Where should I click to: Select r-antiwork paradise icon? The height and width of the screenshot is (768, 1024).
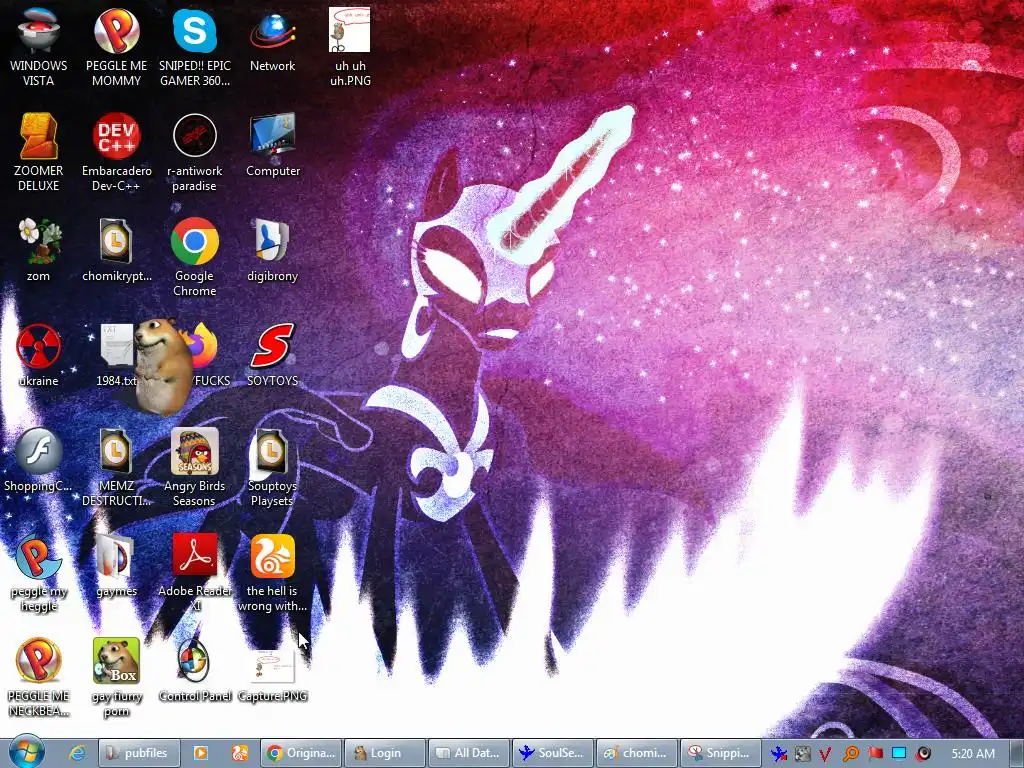195,152
